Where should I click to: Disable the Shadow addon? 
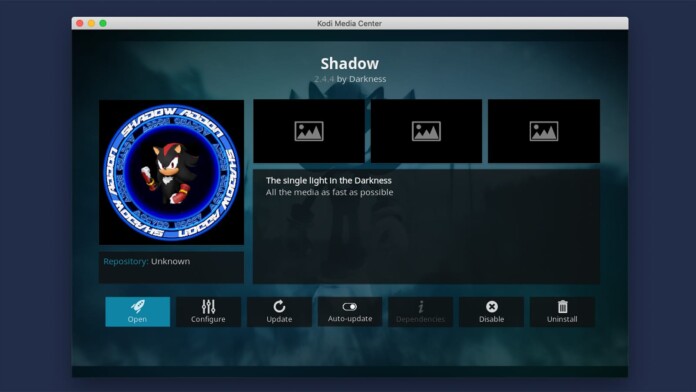[x=491, y=312]
